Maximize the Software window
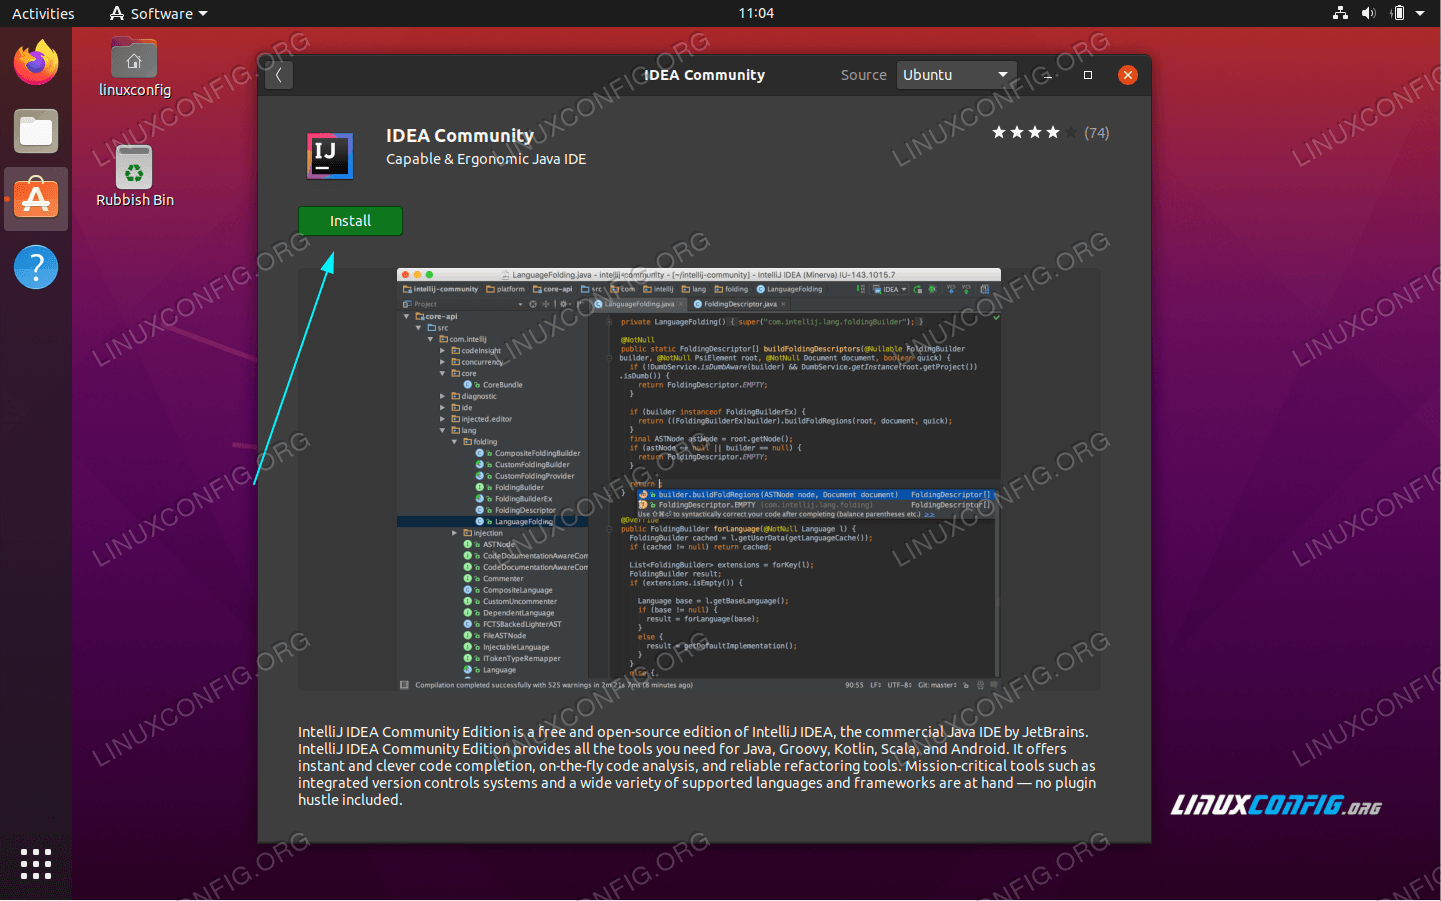The height and width of the screenshot is (901, 1441). coord(1088,75)
